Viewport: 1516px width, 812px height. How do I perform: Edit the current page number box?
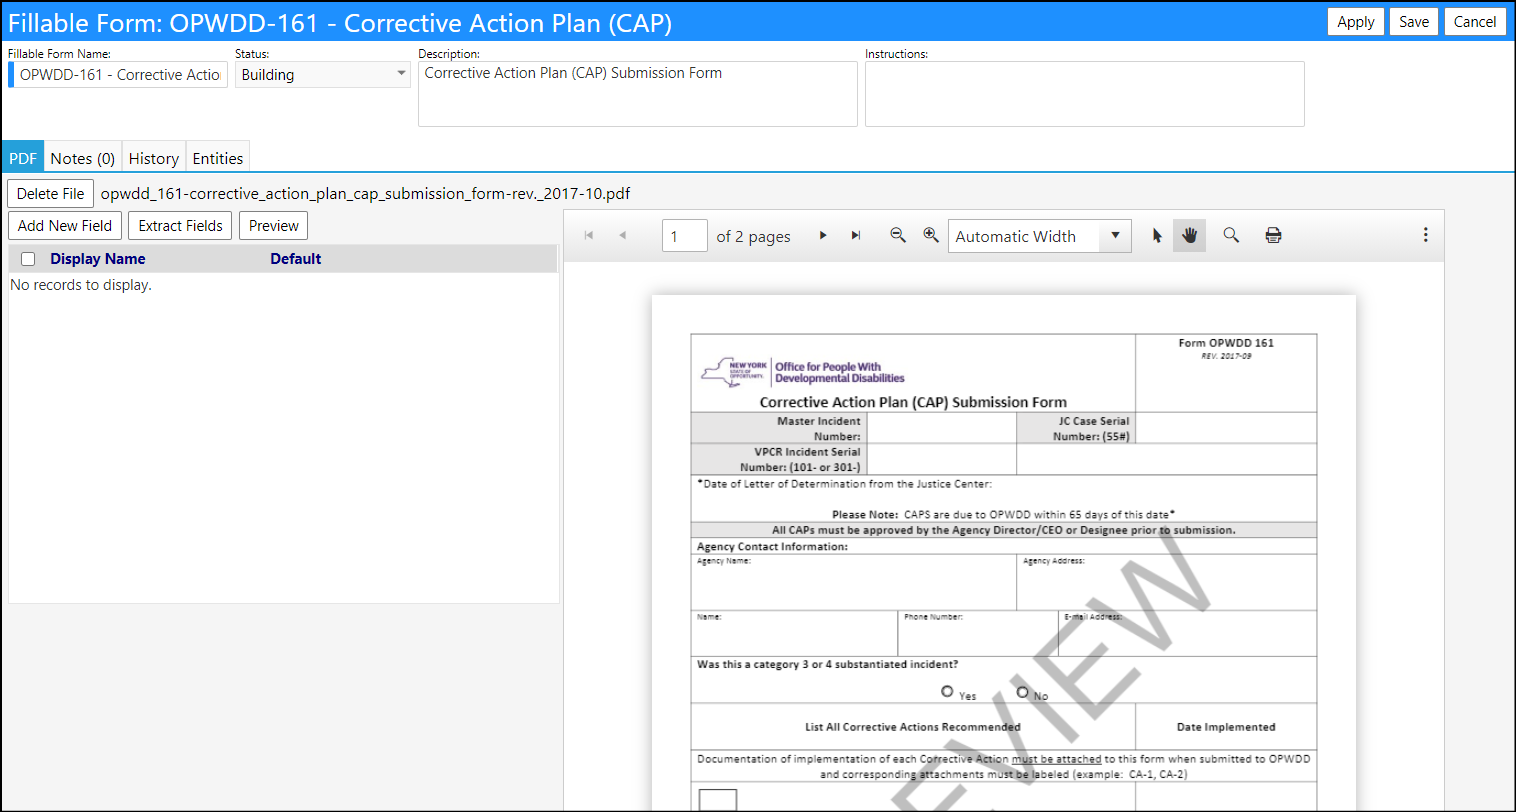[685, 236]
